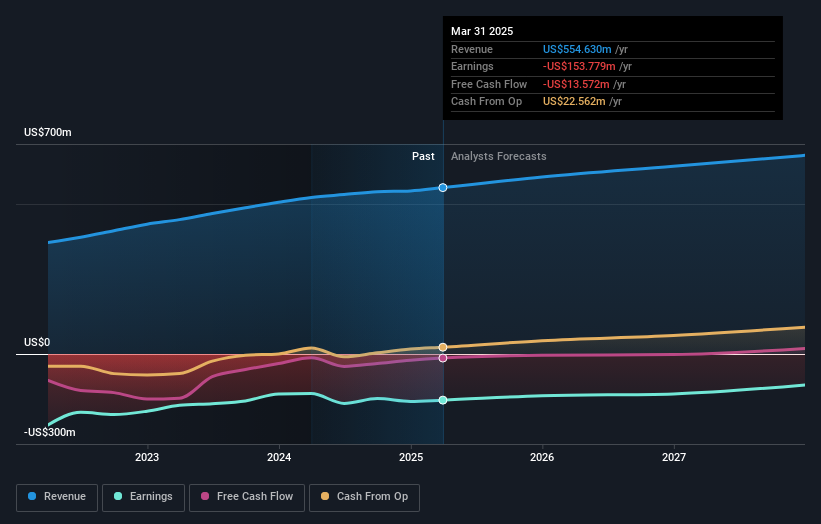Click the Earnings row label in tooltip

[x=472, y=66]
